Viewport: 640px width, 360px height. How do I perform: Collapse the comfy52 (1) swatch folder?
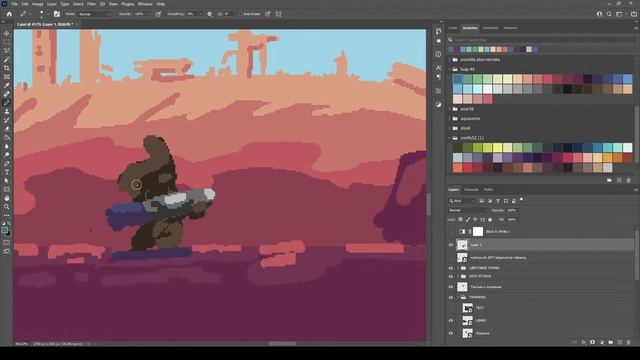(x=450, y=138)
